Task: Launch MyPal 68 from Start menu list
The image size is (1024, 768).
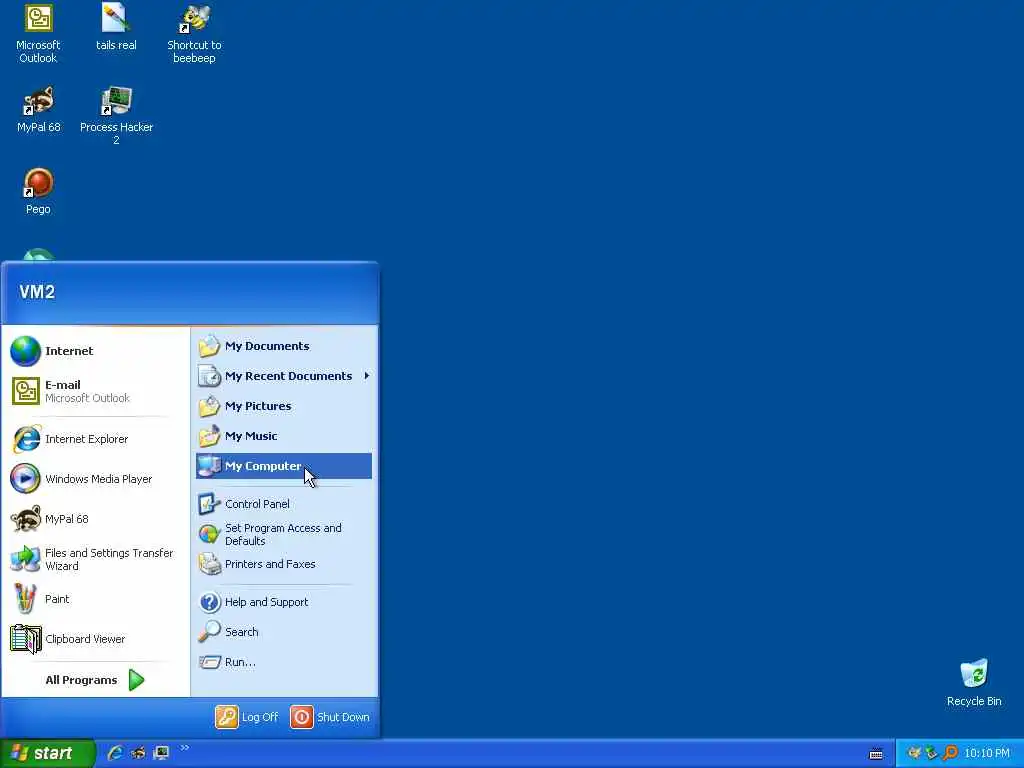Action: click(95, 519)
